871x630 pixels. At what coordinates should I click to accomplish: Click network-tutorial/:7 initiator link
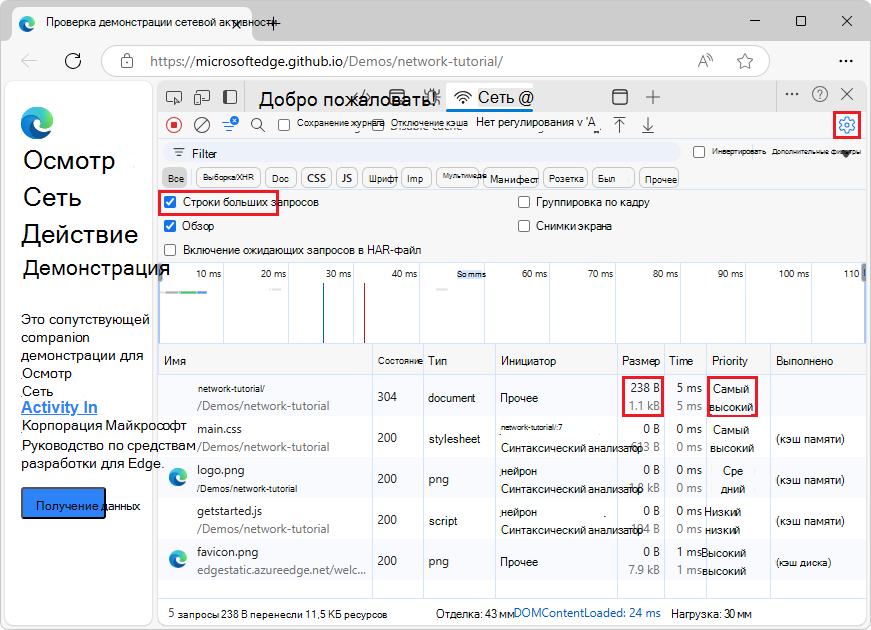tap(531, 427)
